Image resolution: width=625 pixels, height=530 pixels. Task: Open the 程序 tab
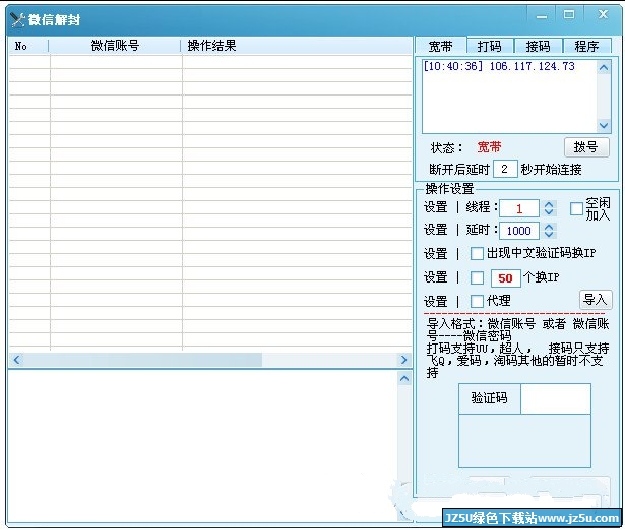click(586, 46)
